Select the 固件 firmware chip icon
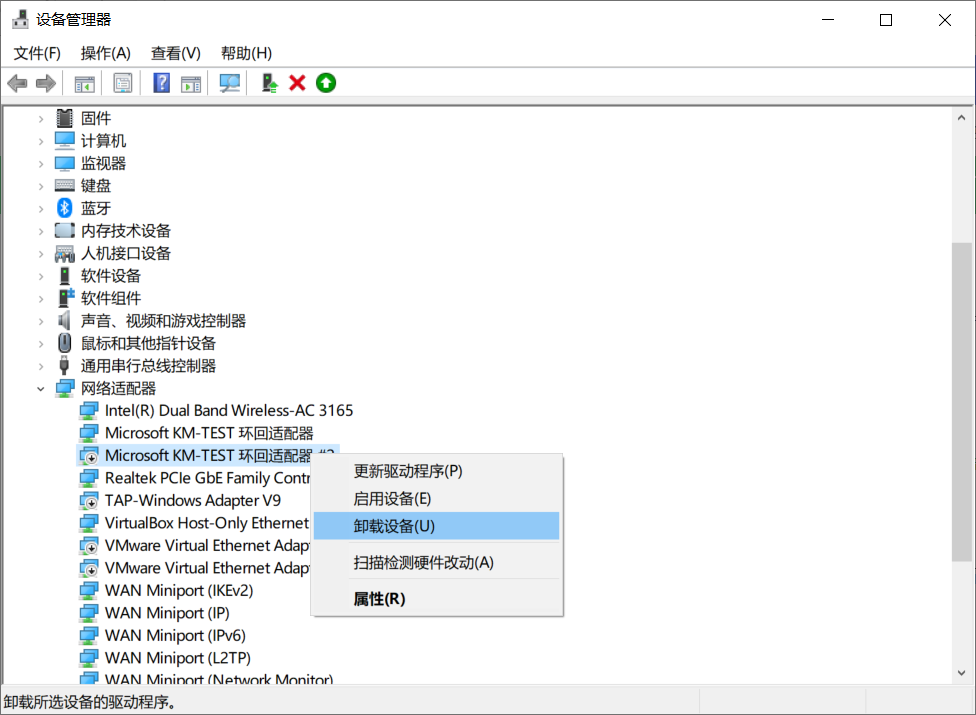Viewport: 976px width, 715px height. point(65,118)
